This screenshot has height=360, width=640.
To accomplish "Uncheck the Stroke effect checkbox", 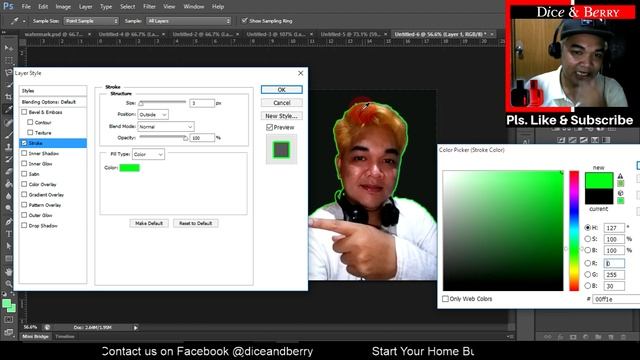I will point(24,143).
